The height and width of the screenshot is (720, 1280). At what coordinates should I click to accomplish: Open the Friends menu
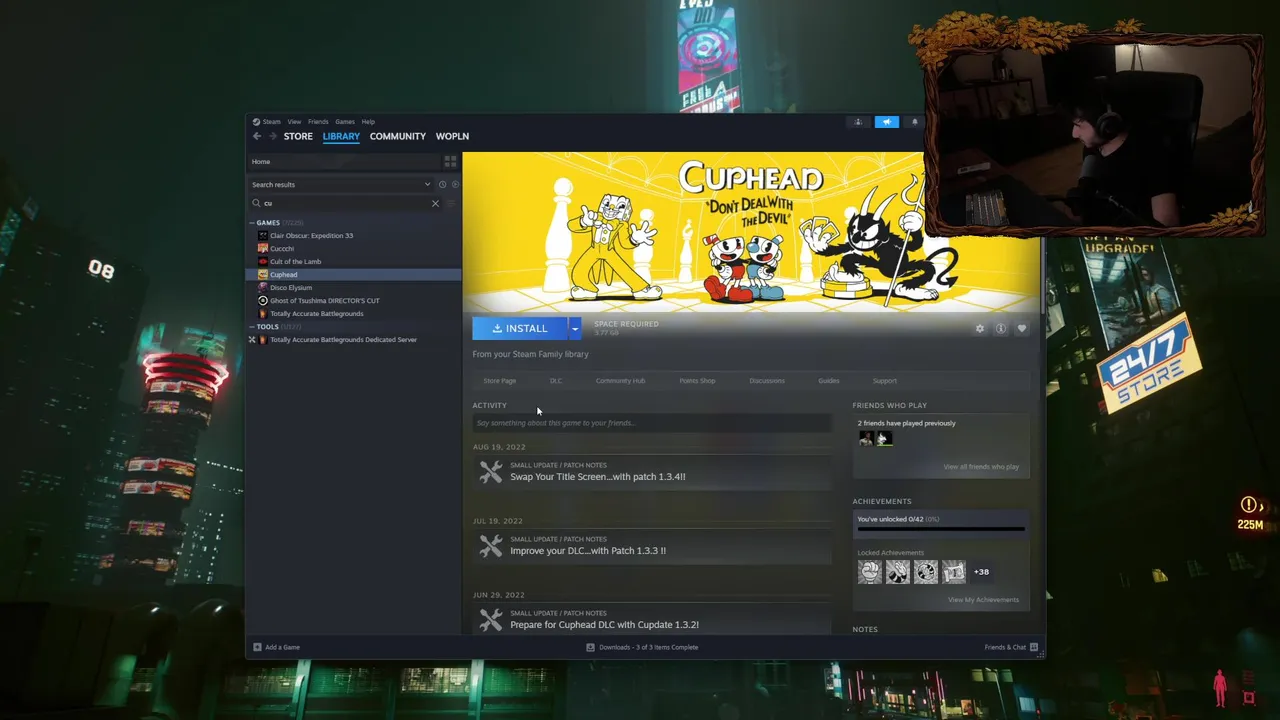318,122
